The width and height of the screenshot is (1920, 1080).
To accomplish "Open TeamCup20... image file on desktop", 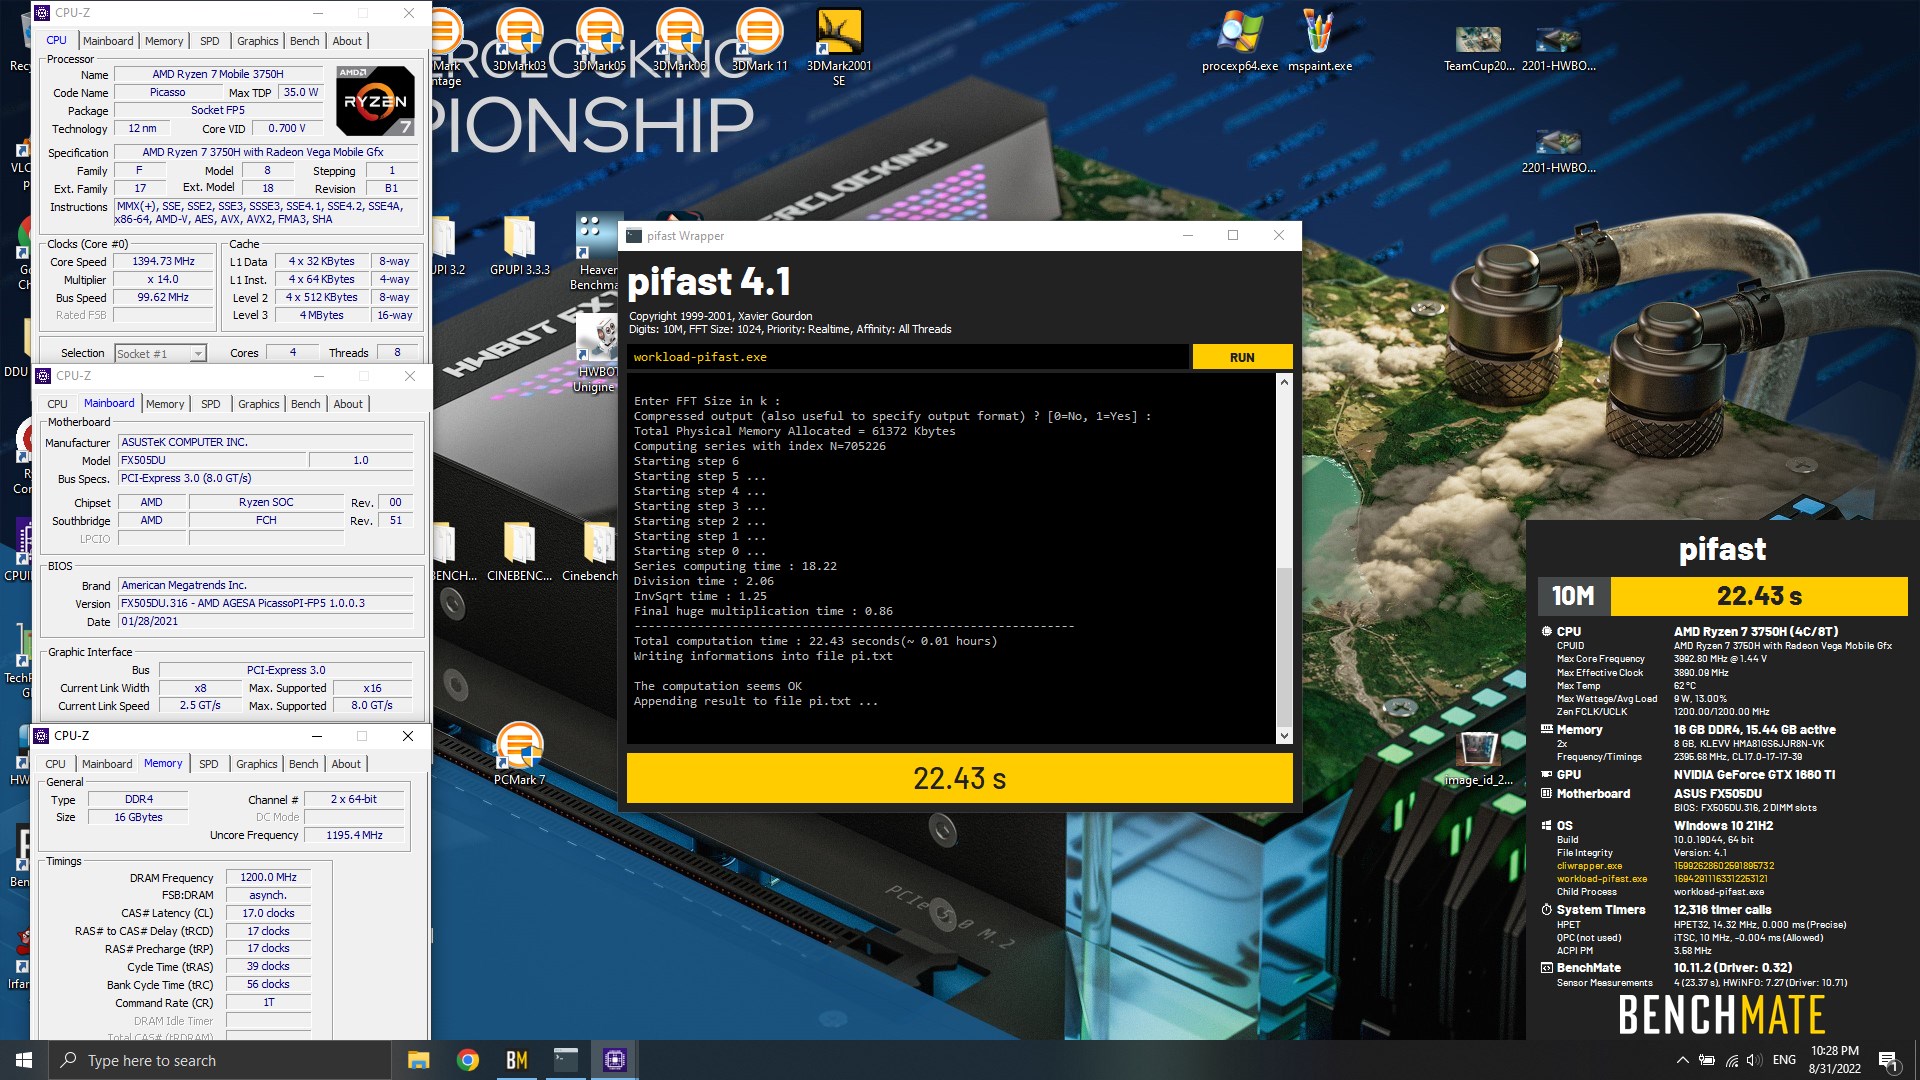I will (1478, 47).
